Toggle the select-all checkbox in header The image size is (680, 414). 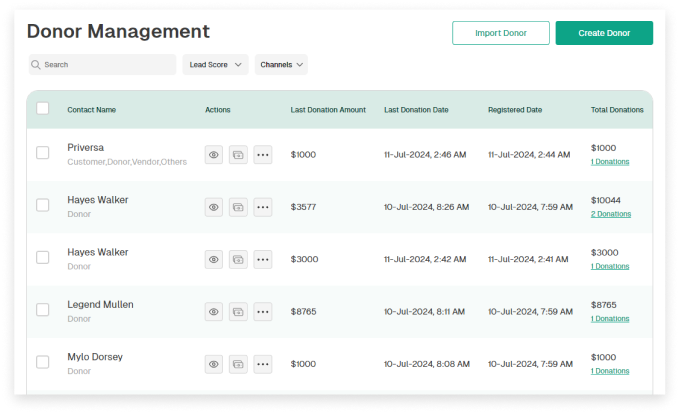(x=43, y=109)
